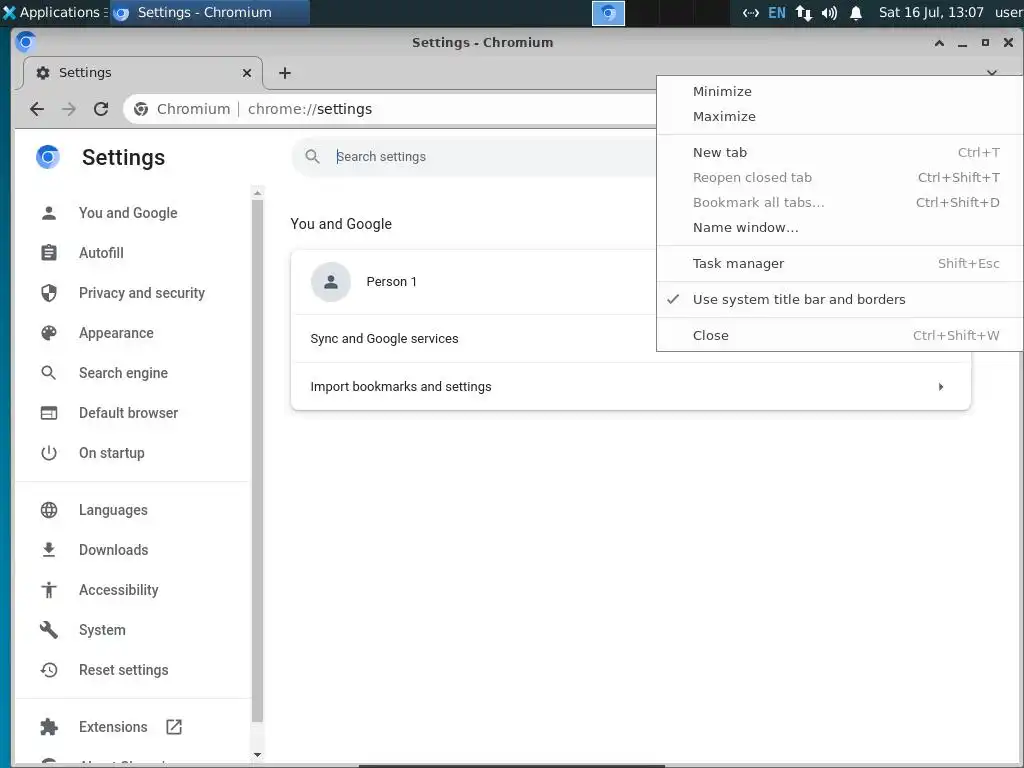Click the magnifier icon for Search engine

click(x=49, y=373)
